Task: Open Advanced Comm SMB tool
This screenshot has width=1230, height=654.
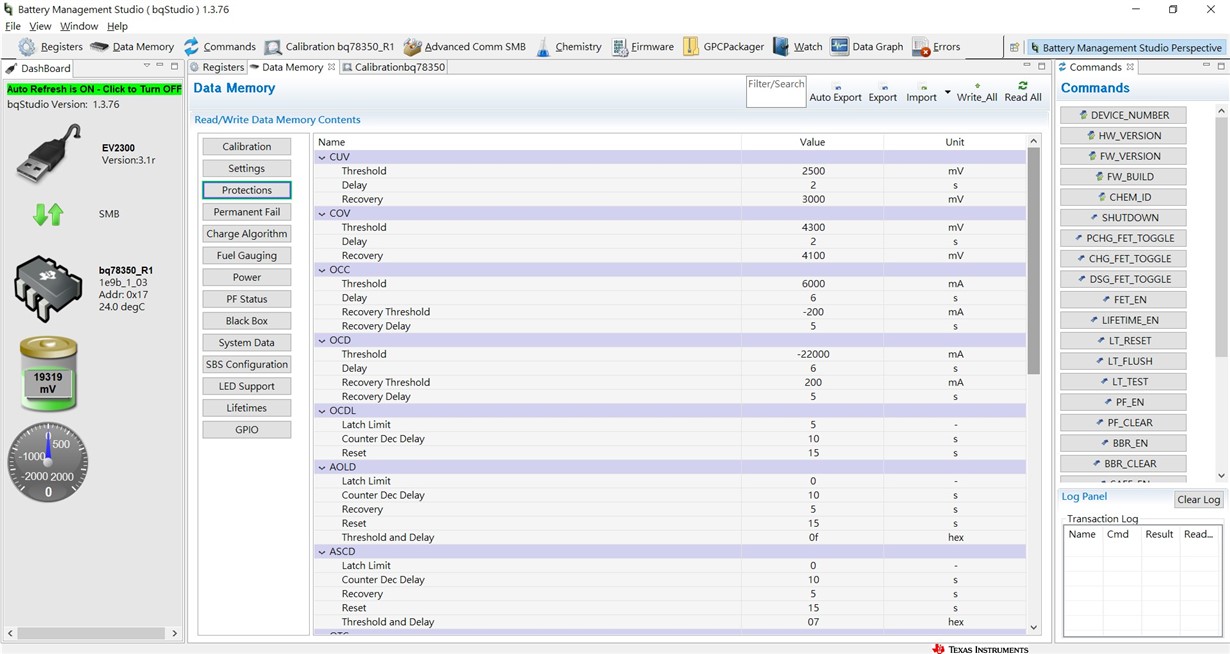Action: (464, 47)
